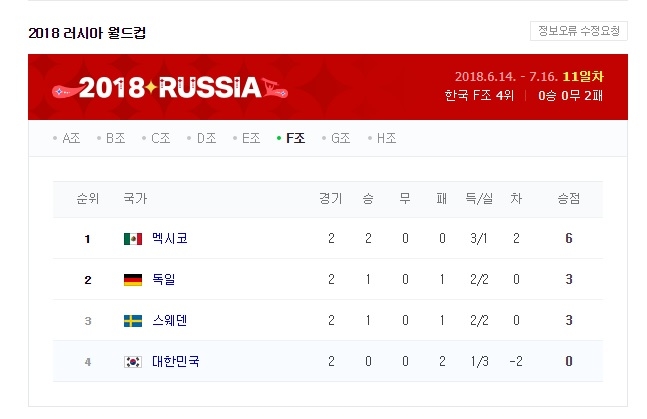View the G조 group tab
The height and width of the screenshot is (419, 647).
pyautogui.click(x=338, y=138)
